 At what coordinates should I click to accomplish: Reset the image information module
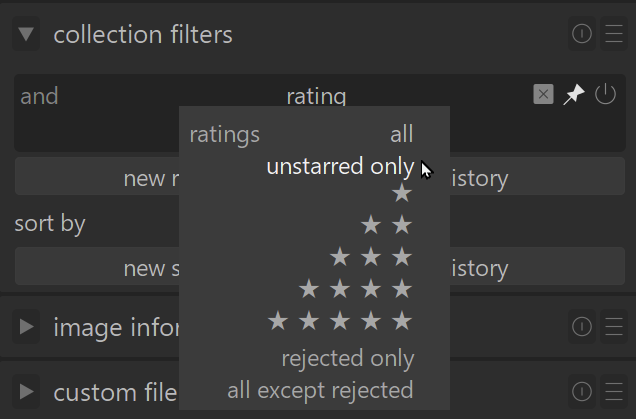coord(582,327)
